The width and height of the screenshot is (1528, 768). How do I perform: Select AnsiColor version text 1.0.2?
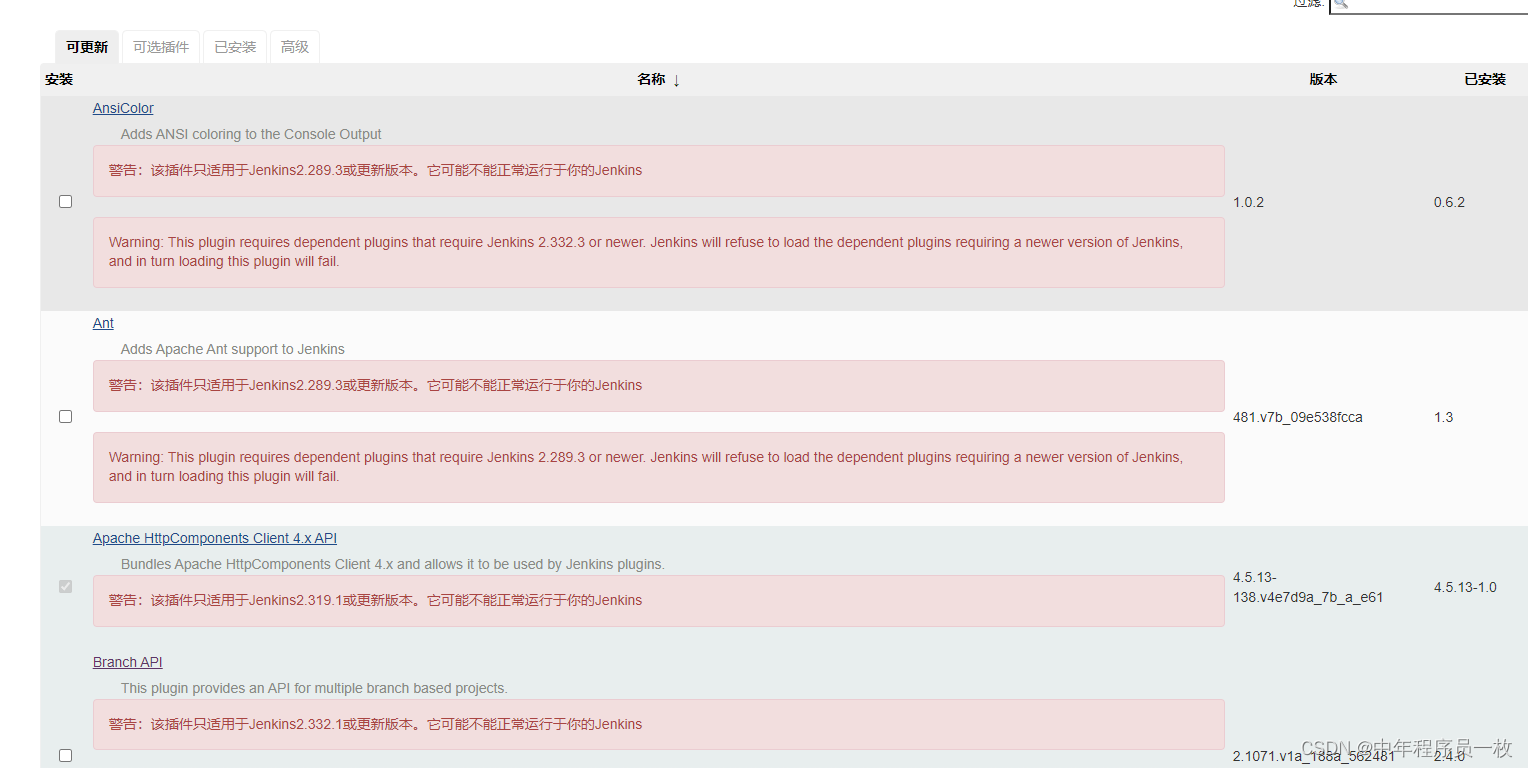pos(1248,202)
